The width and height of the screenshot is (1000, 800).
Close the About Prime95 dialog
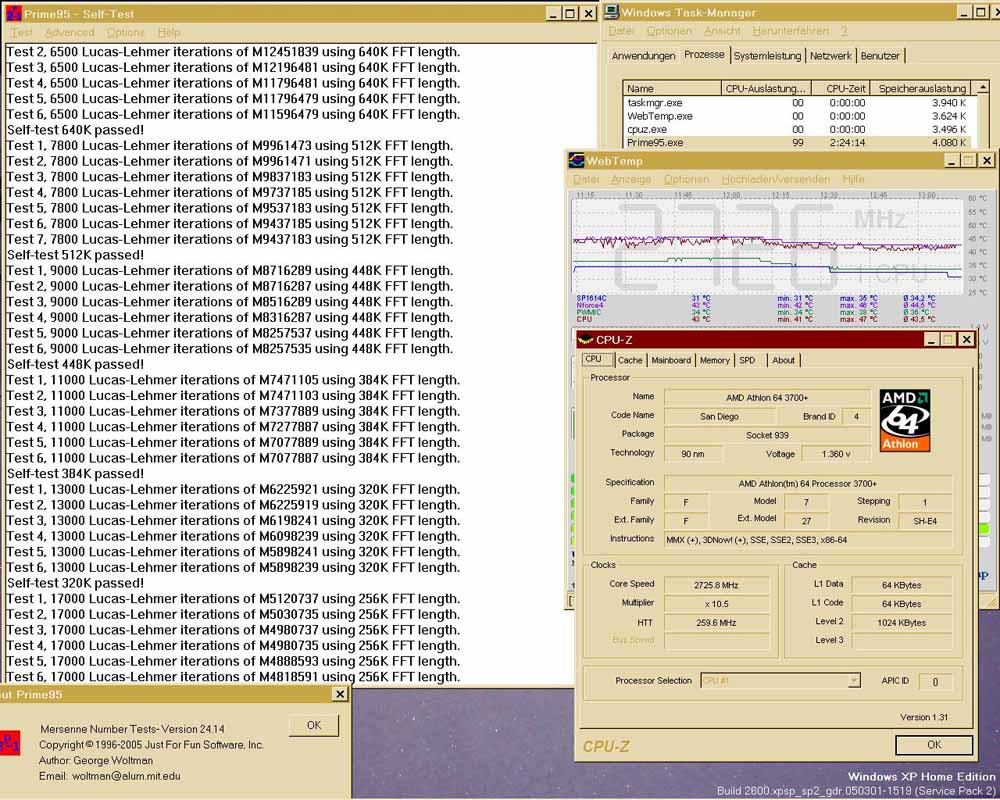pos(340,694)
